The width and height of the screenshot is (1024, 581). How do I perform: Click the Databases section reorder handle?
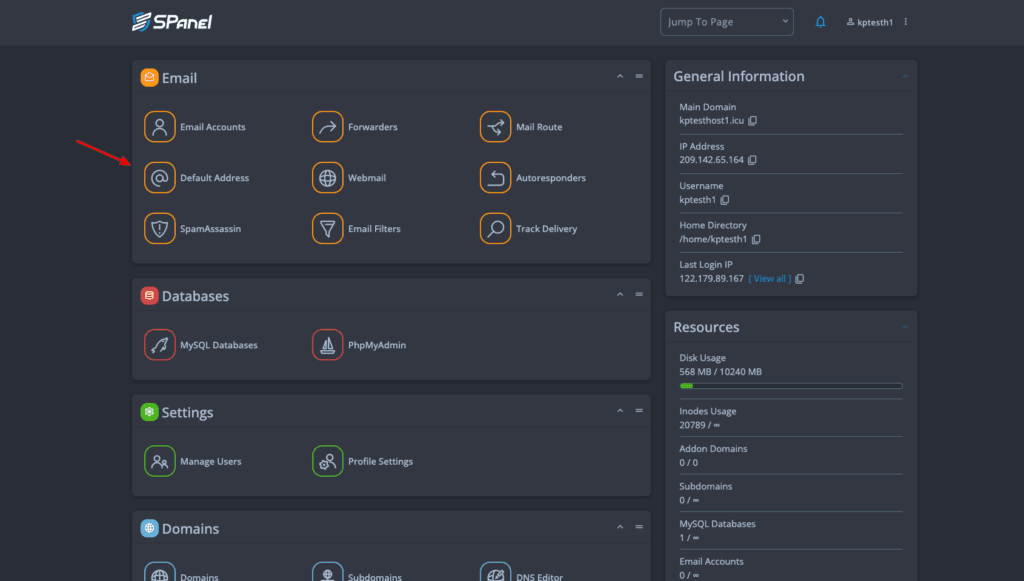(639, 294)
